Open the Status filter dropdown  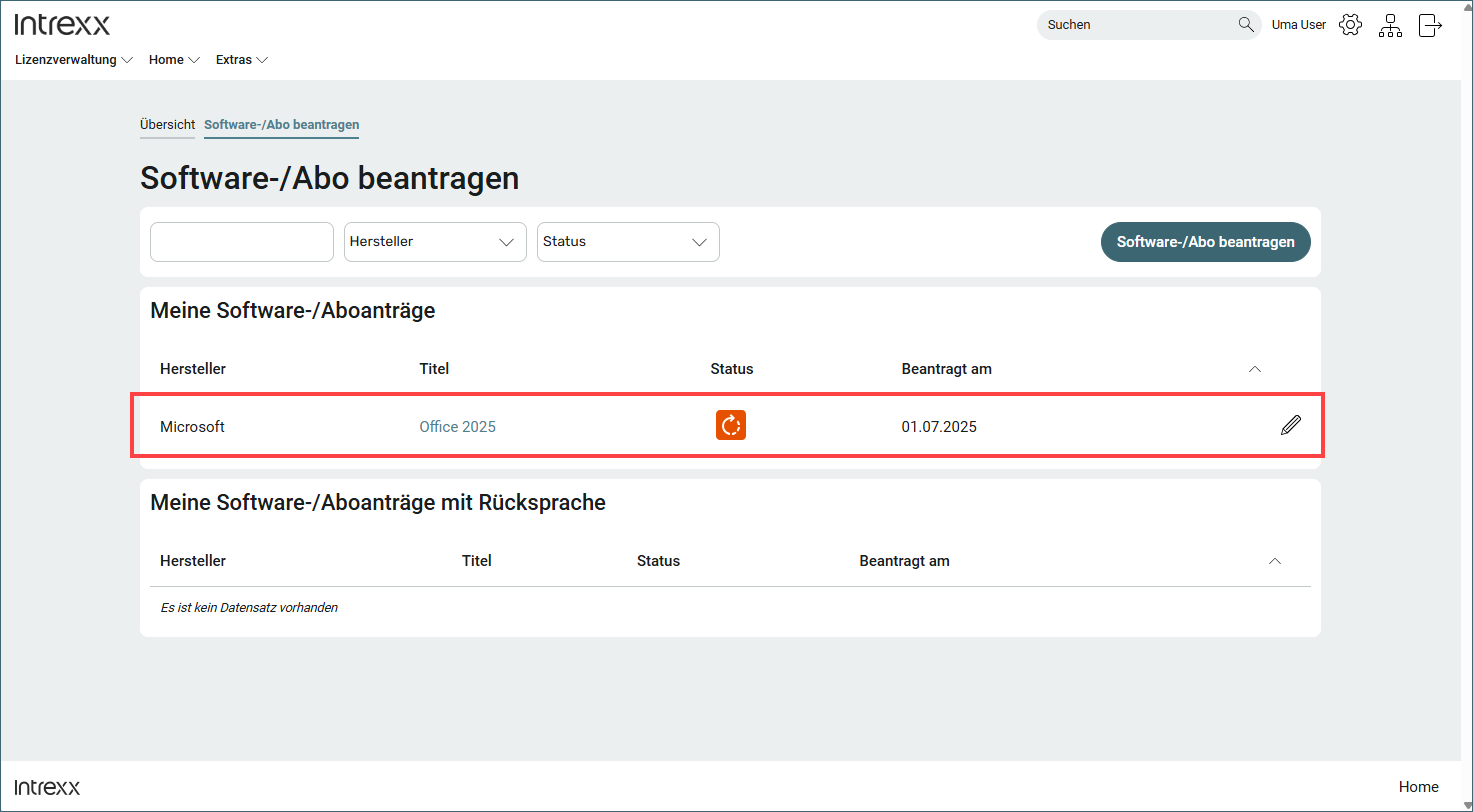[x=628, y=242]
